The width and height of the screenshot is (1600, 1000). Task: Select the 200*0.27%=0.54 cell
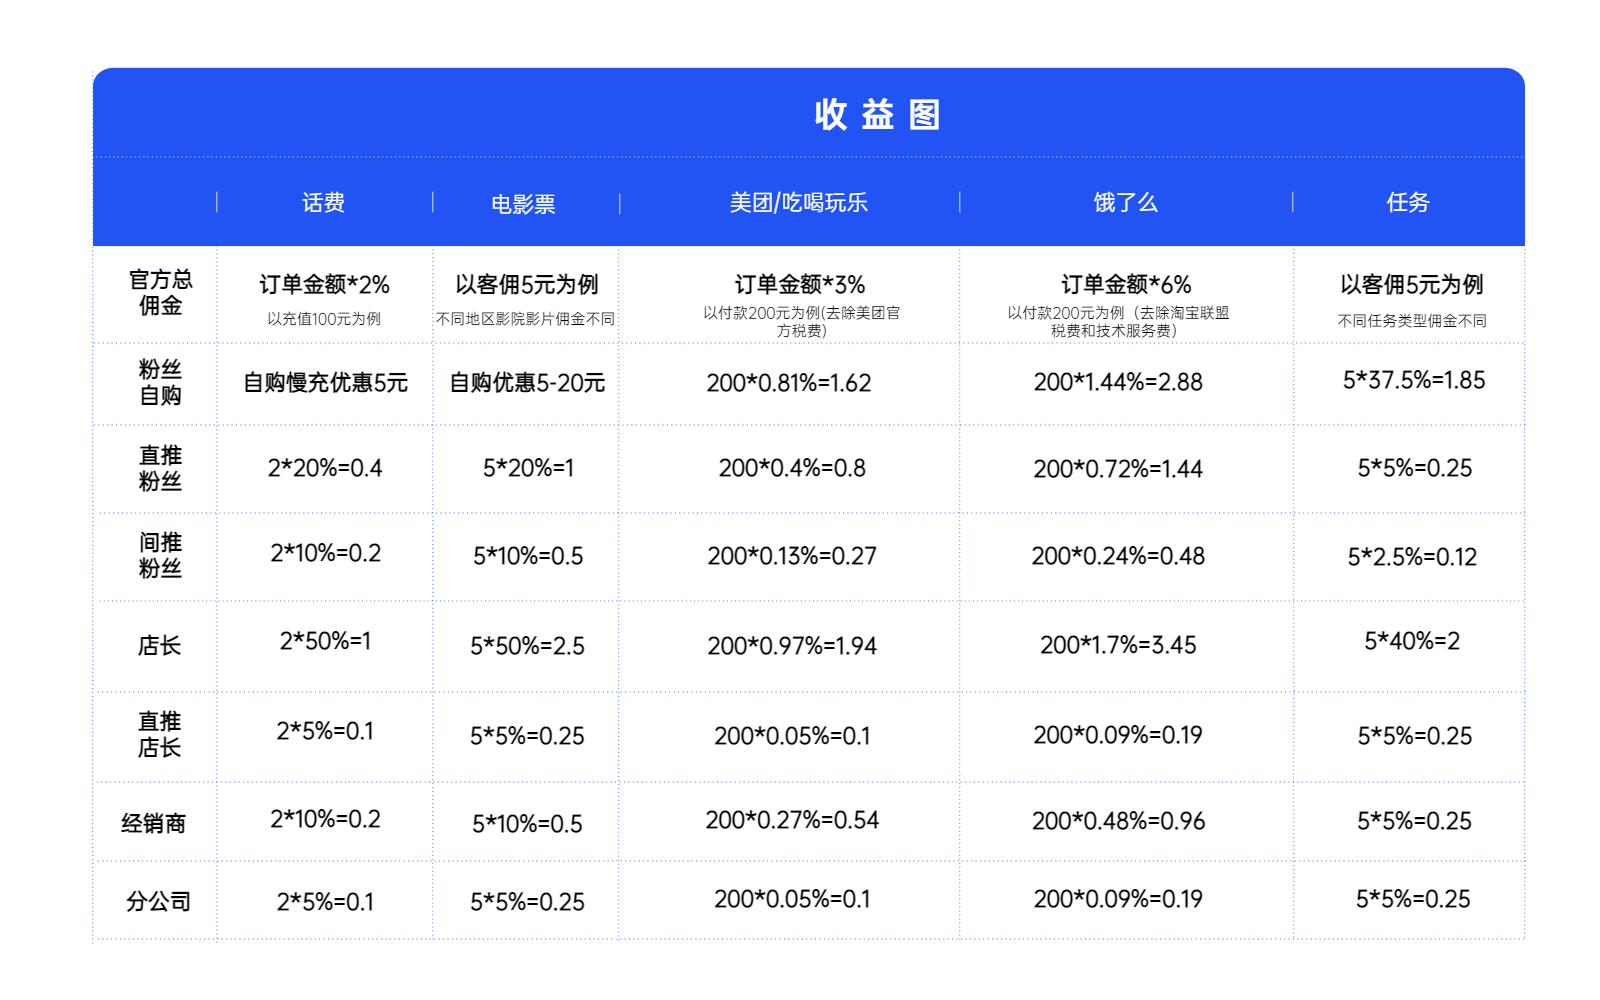click(x=792, y=820)
